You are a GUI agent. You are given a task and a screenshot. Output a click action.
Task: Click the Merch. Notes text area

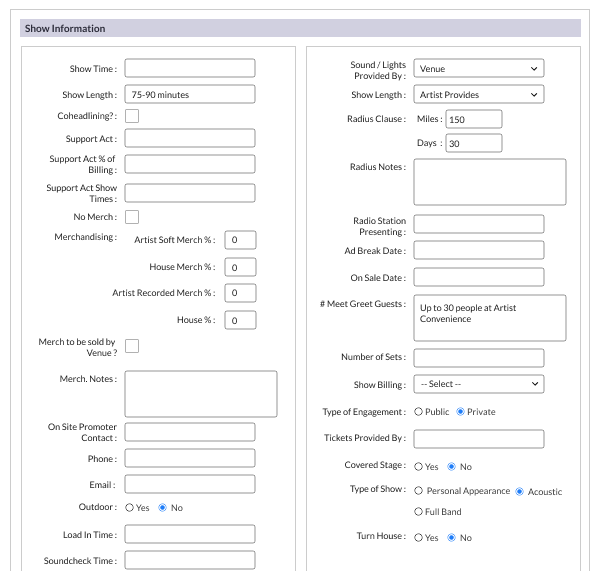pos(200,393)
